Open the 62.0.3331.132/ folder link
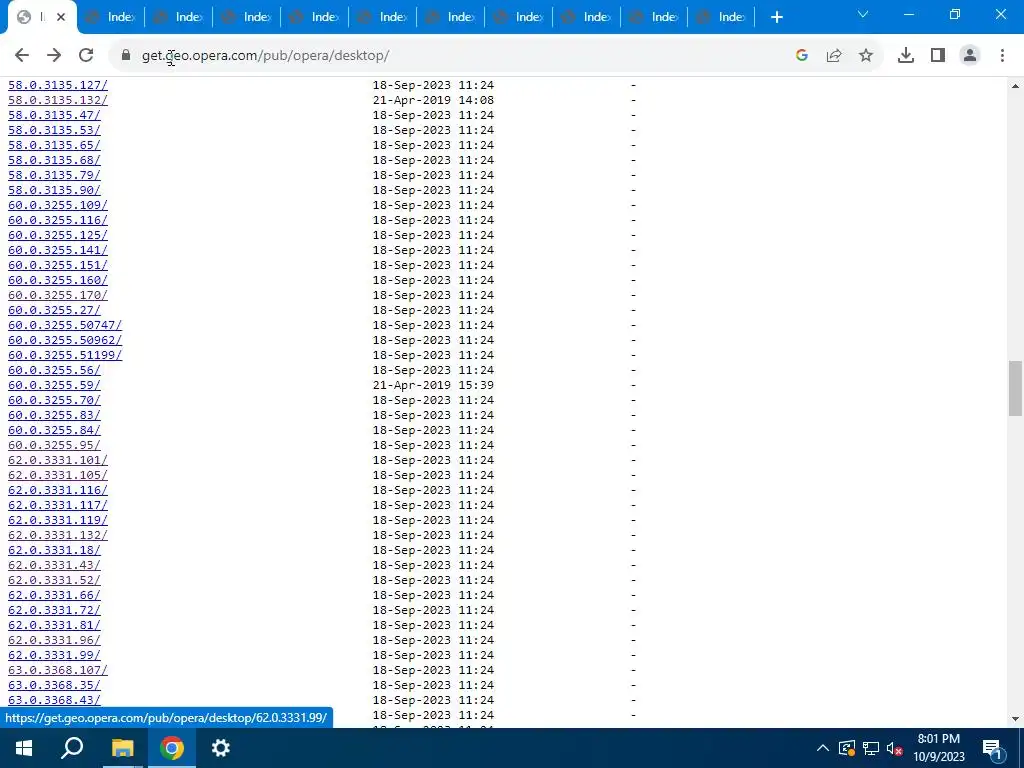This screenshot has height=768, width=1024. coord(57,536)
